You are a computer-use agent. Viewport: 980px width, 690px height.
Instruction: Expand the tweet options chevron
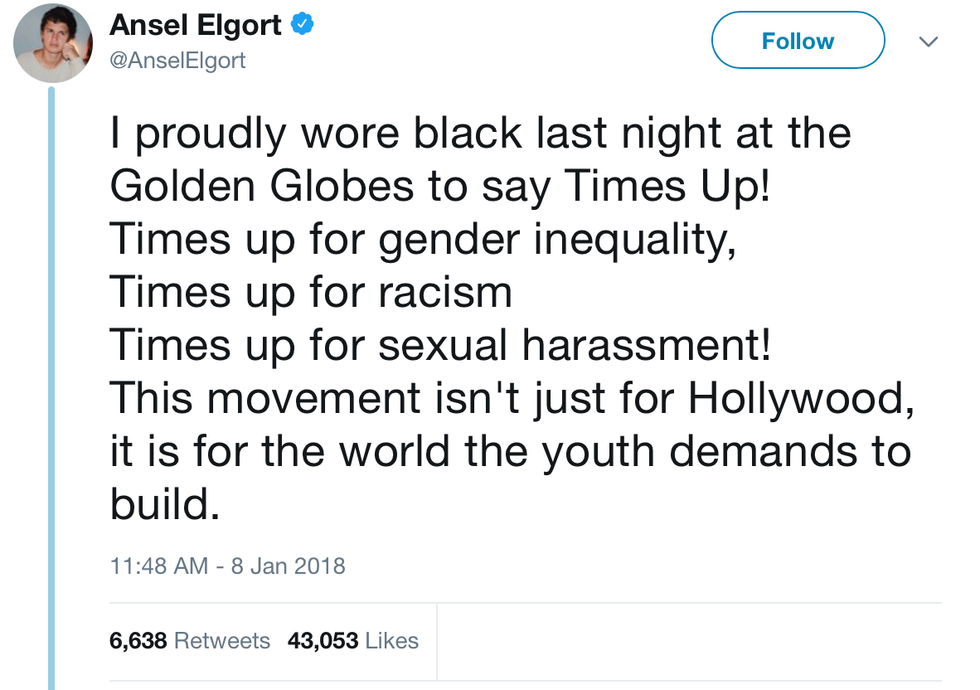[928, 42]
